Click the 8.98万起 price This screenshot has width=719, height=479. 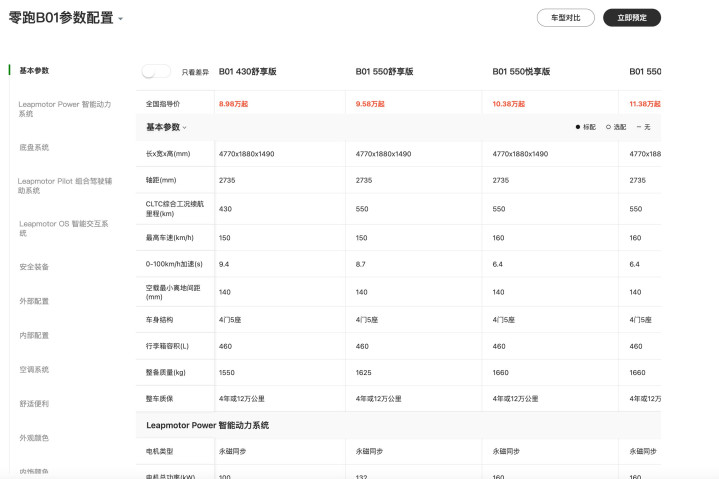tap(234, 103)
